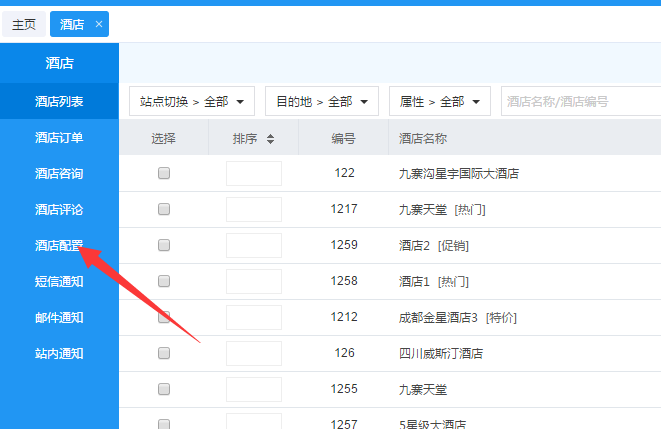Go to 酒店咨询 section
The width and height of the screenshot is (661, 429).
59,173
